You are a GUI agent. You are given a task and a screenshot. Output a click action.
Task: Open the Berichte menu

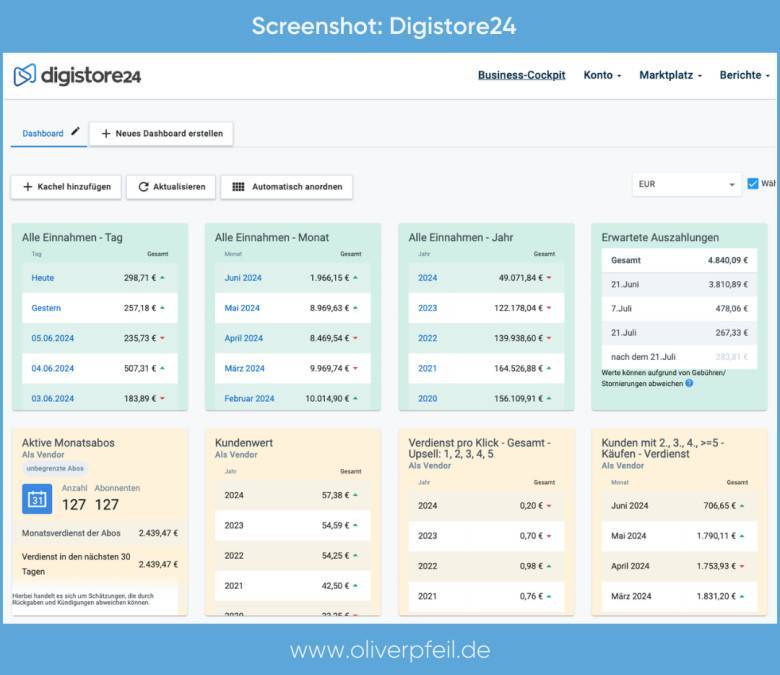(x=745, y=75)
